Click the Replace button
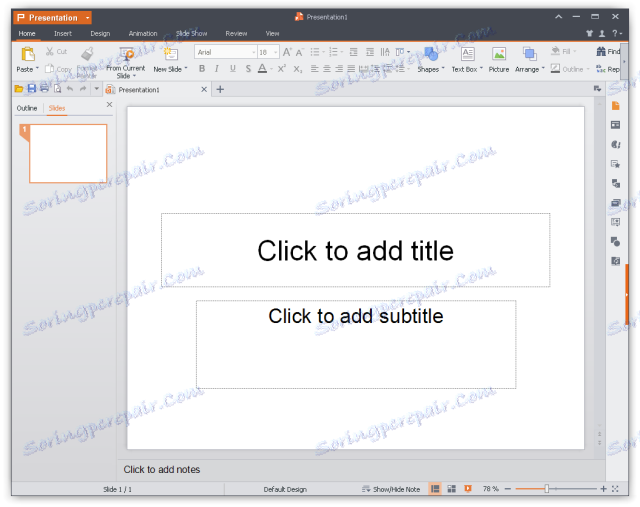Viewport: 640px width, 507px height. point(608,69)
